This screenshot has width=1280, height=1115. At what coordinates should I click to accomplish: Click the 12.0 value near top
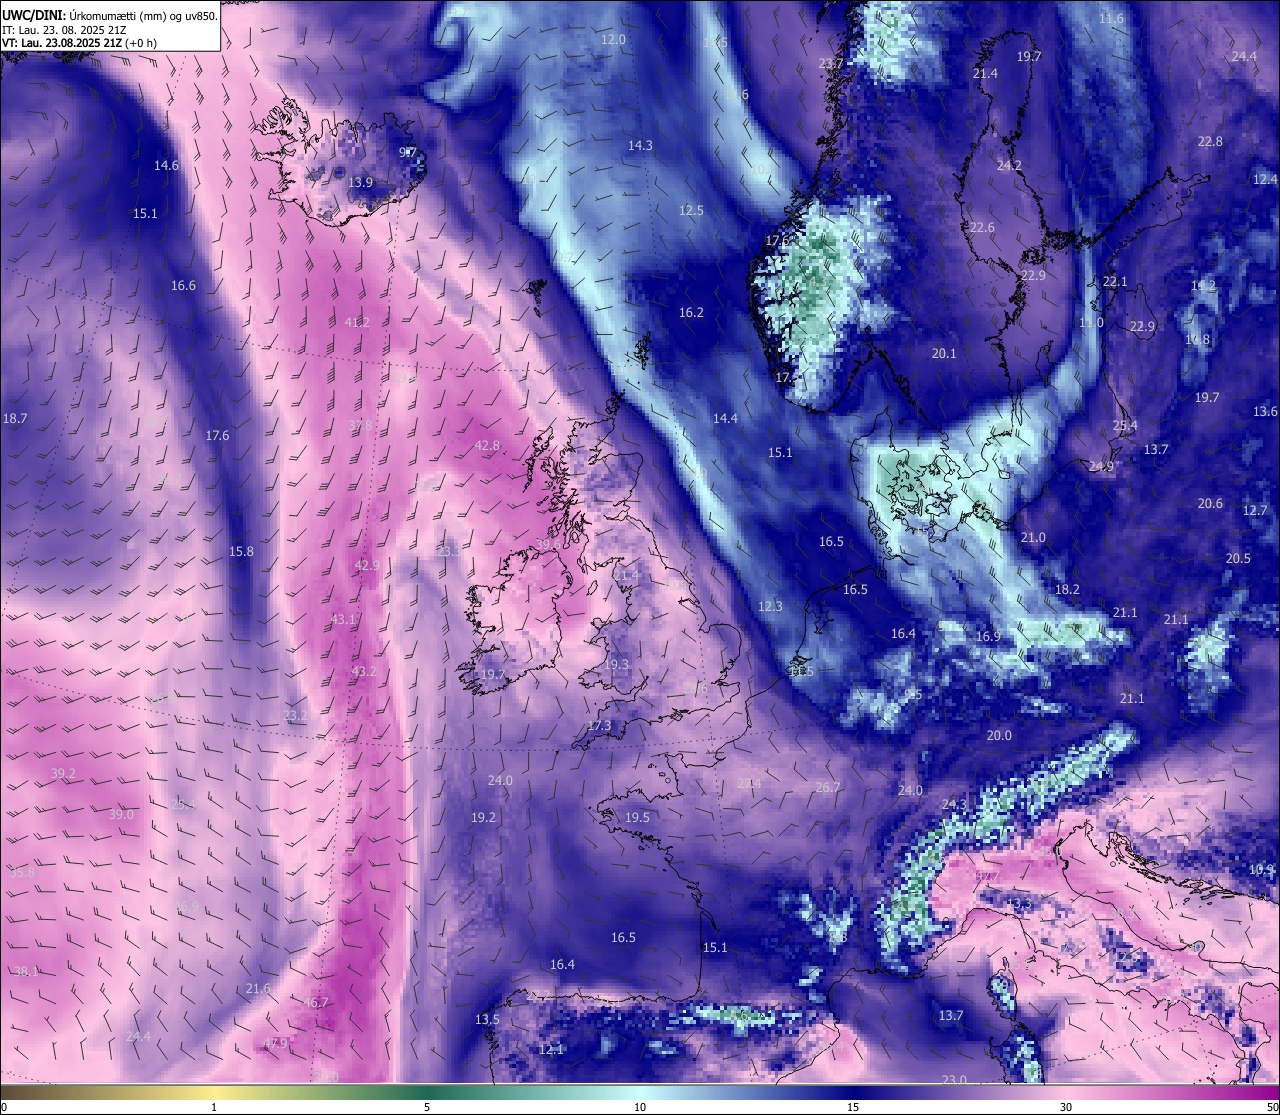coord(613,39)
